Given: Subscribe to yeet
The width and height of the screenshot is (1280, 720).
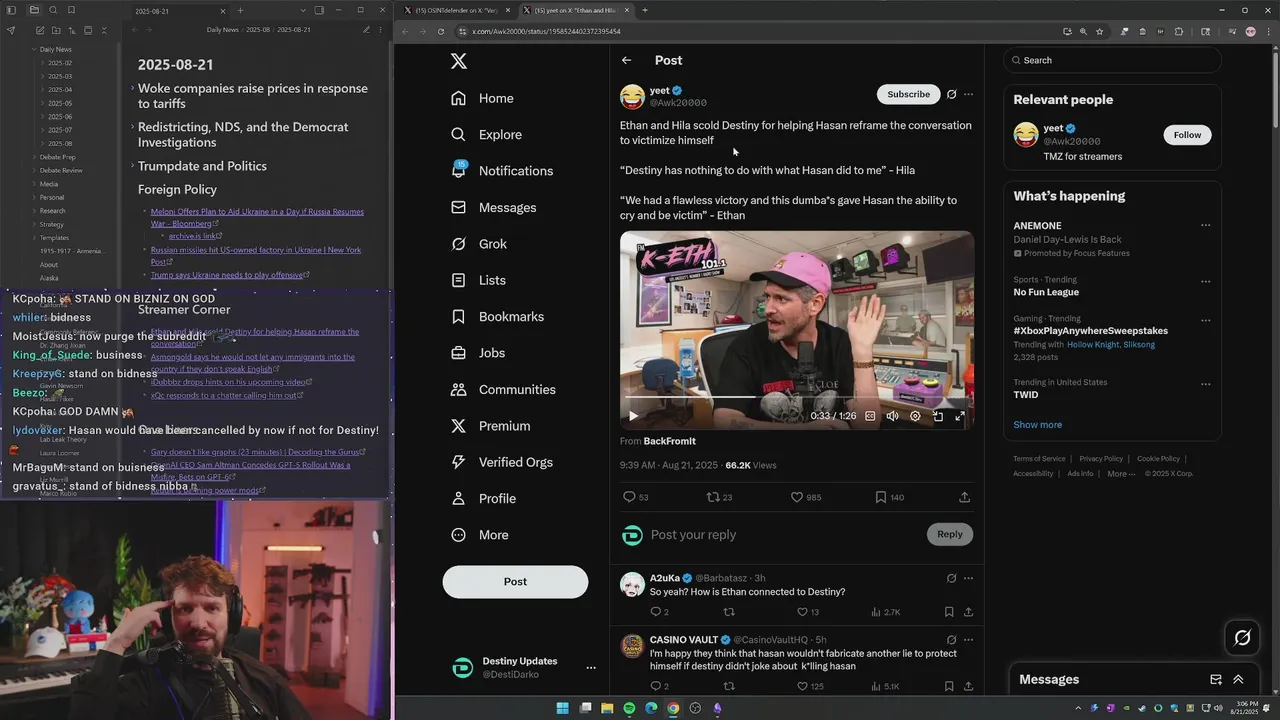Looking at the screenshot, I should [x=908, y=94].
